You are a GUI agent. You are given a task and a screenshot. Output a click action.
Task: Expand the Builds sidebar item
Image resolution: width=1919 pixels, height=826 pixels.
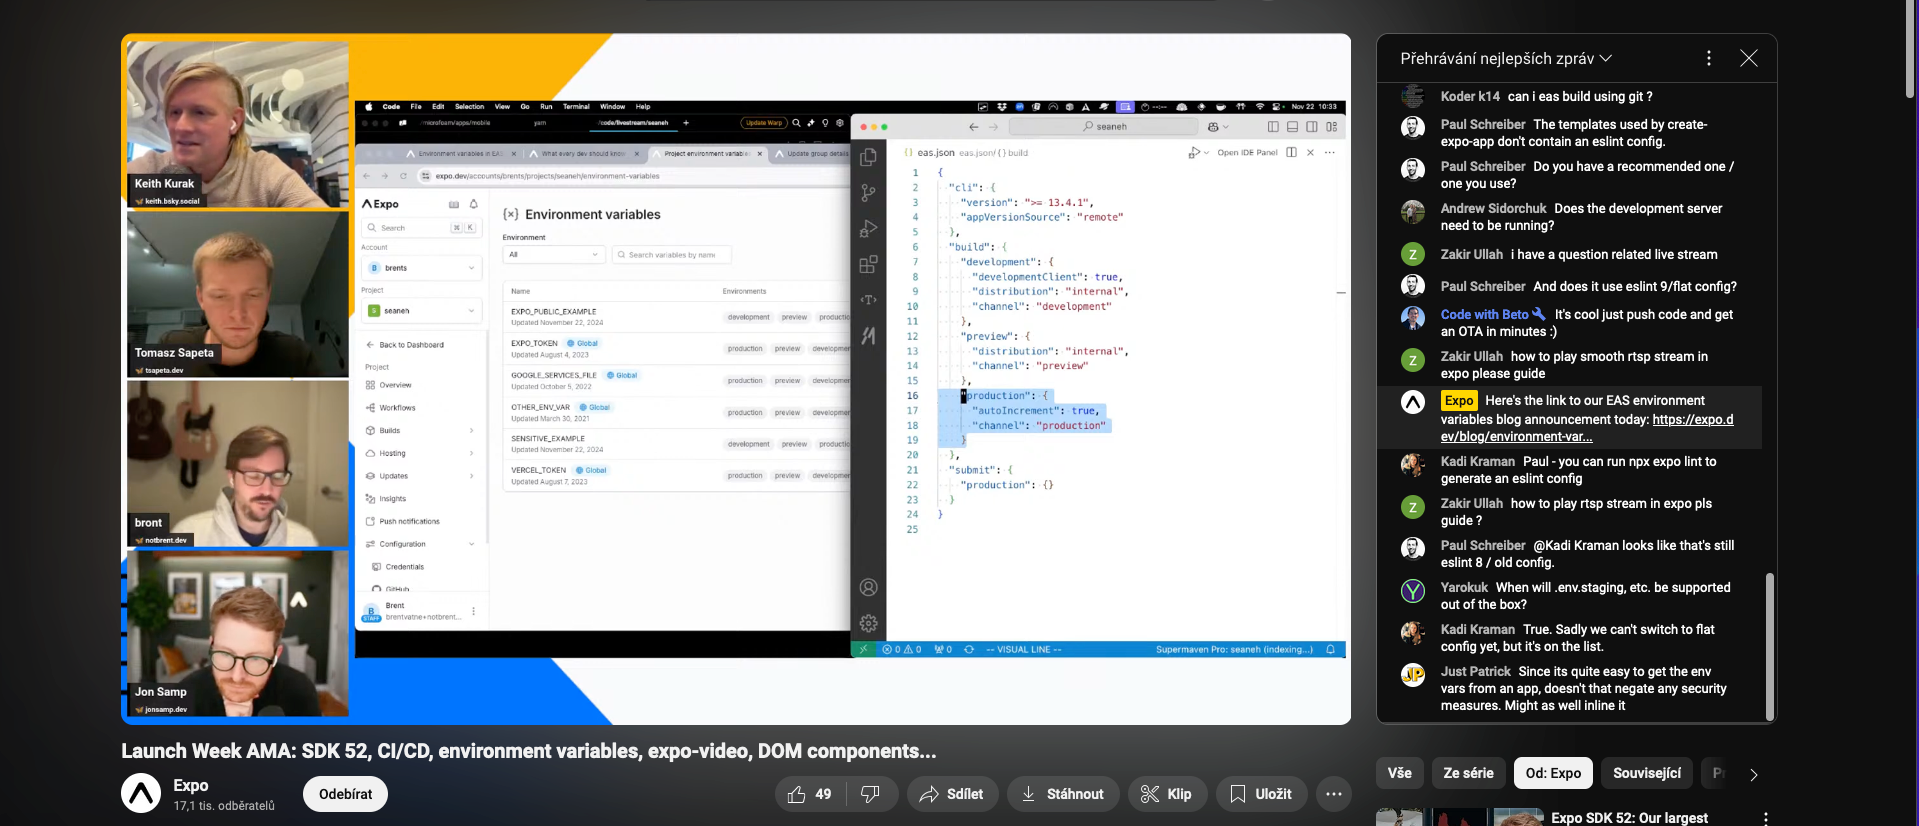[x=420, y=430]
